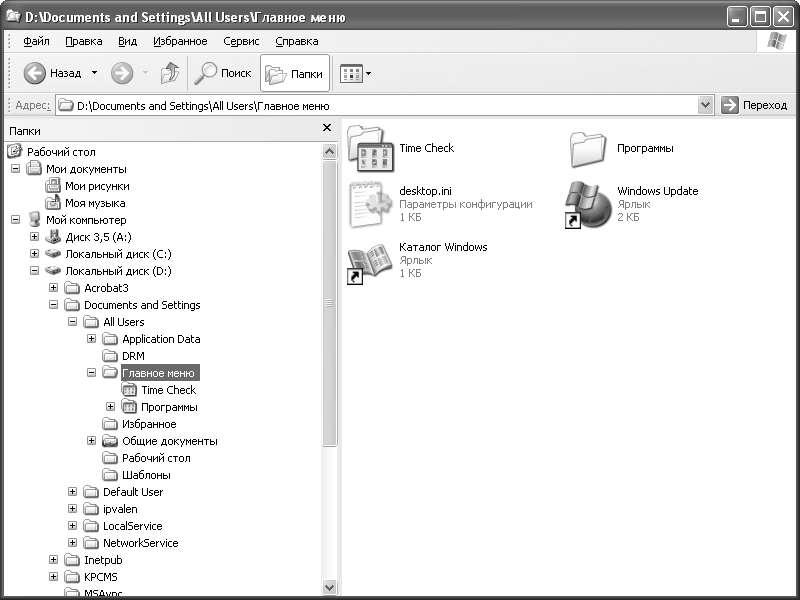Open the Правка menu

[84, 41]
